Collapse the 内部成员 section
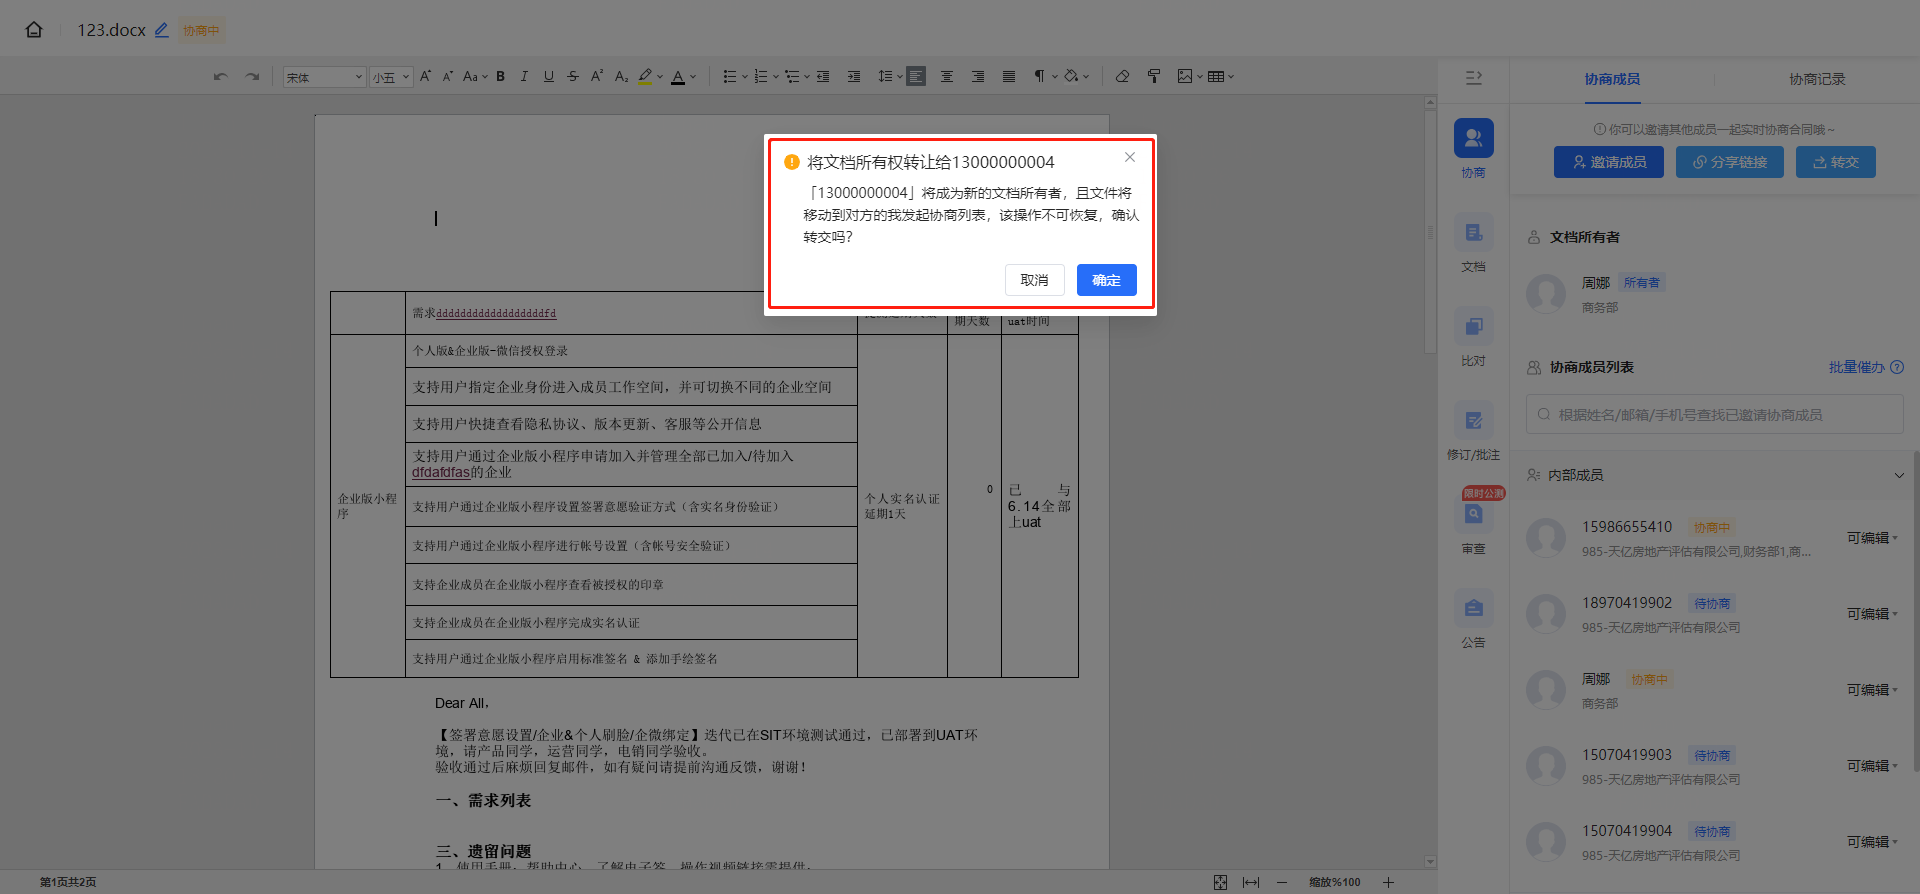The image size is (1920, 894). tap(1899, 475)
